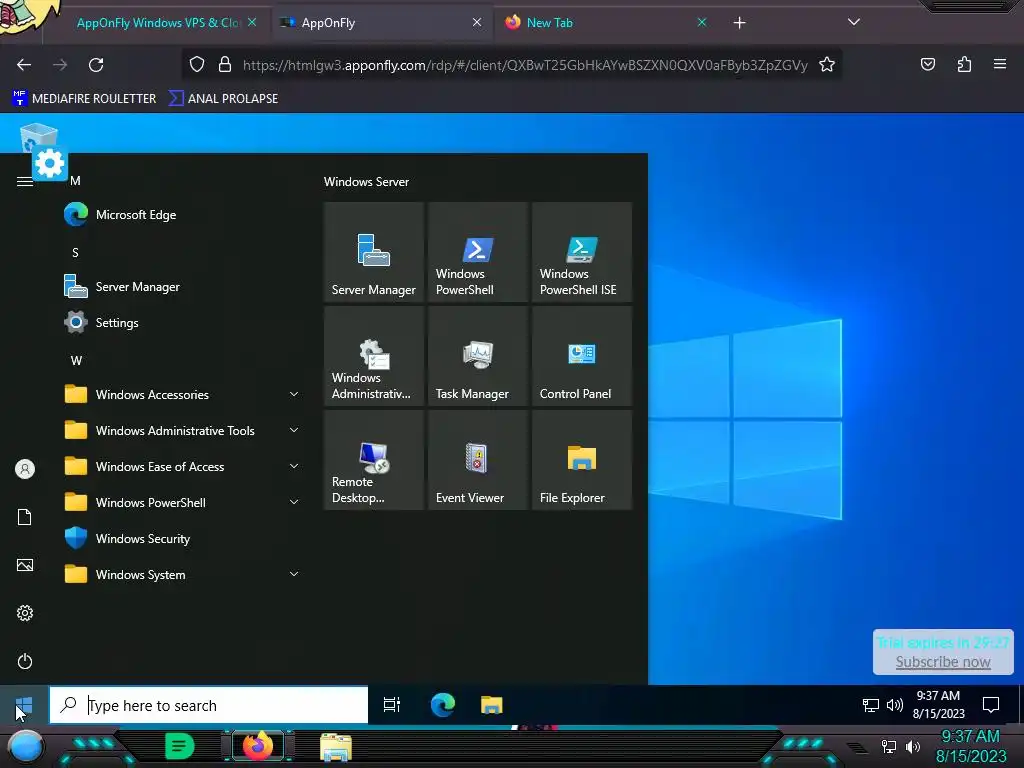Open the Windows Administrative Tools tile
This screenshot has height=768, width=1024.
point(374,356)
